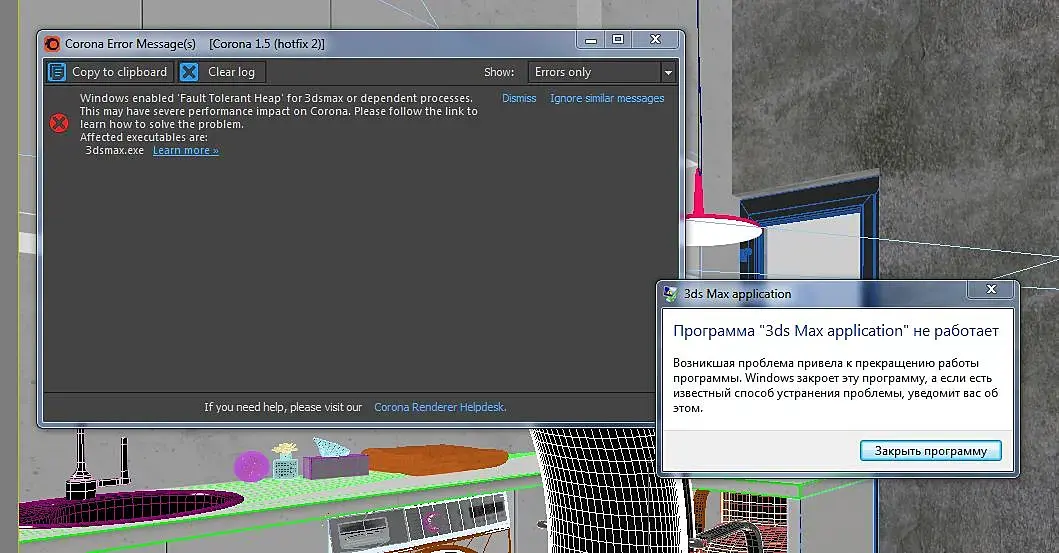The image size is (1059, 553).
Task: Click the 3ds Max application dialog icon
Action: tap(670, 294)
